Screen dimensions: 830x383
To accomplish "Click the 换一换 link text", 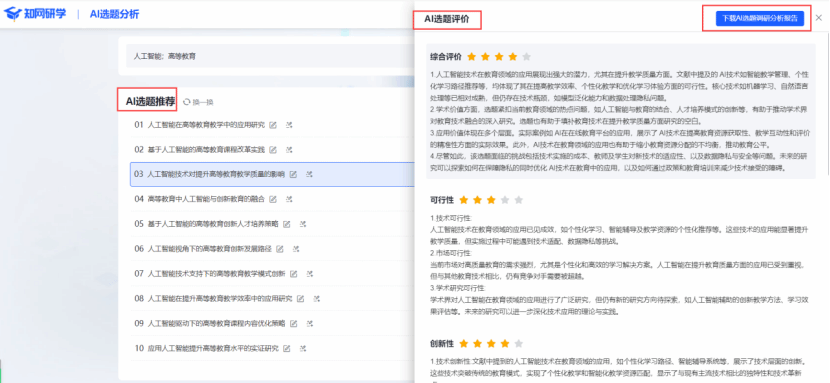I will coord(203,102).
